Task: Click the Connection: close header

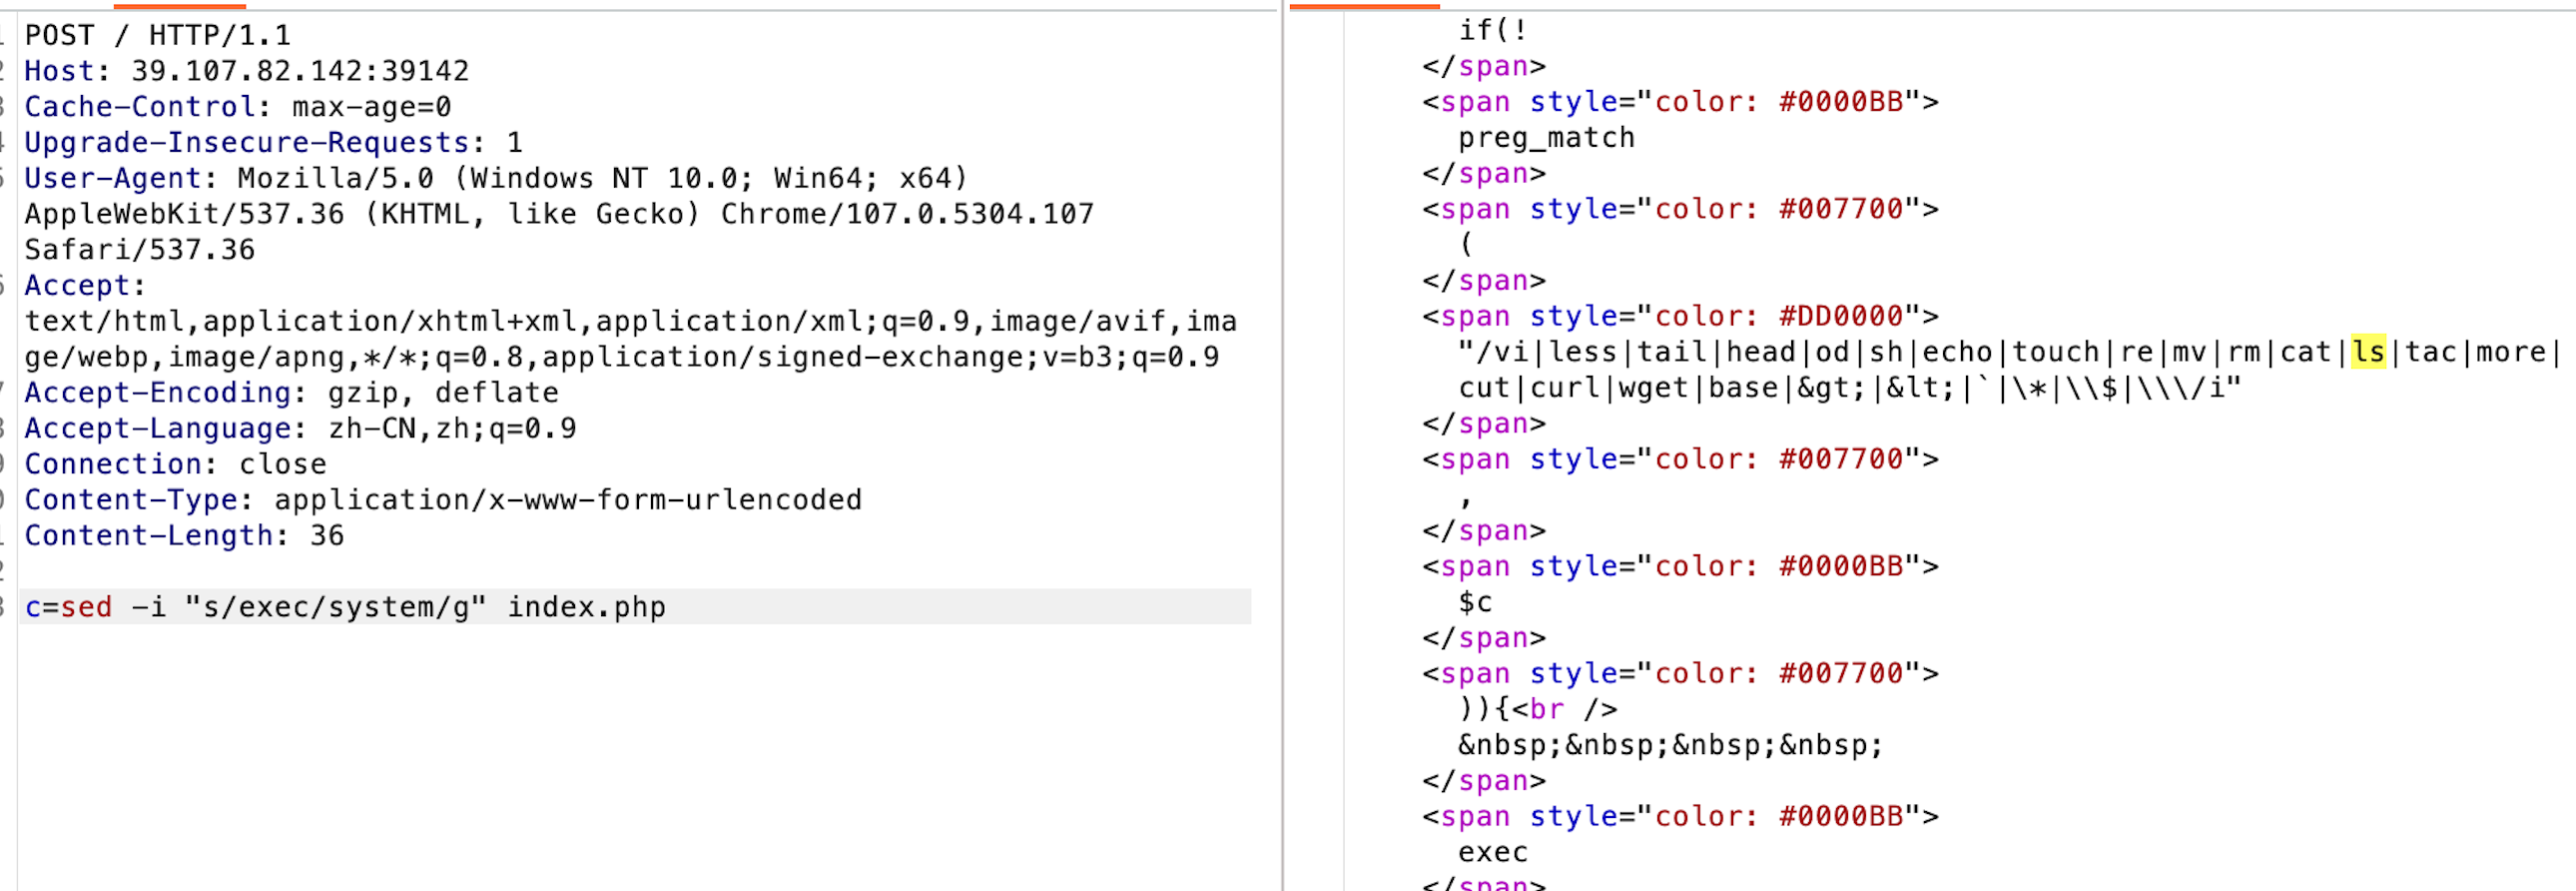Action: click(x=175, y=464)
